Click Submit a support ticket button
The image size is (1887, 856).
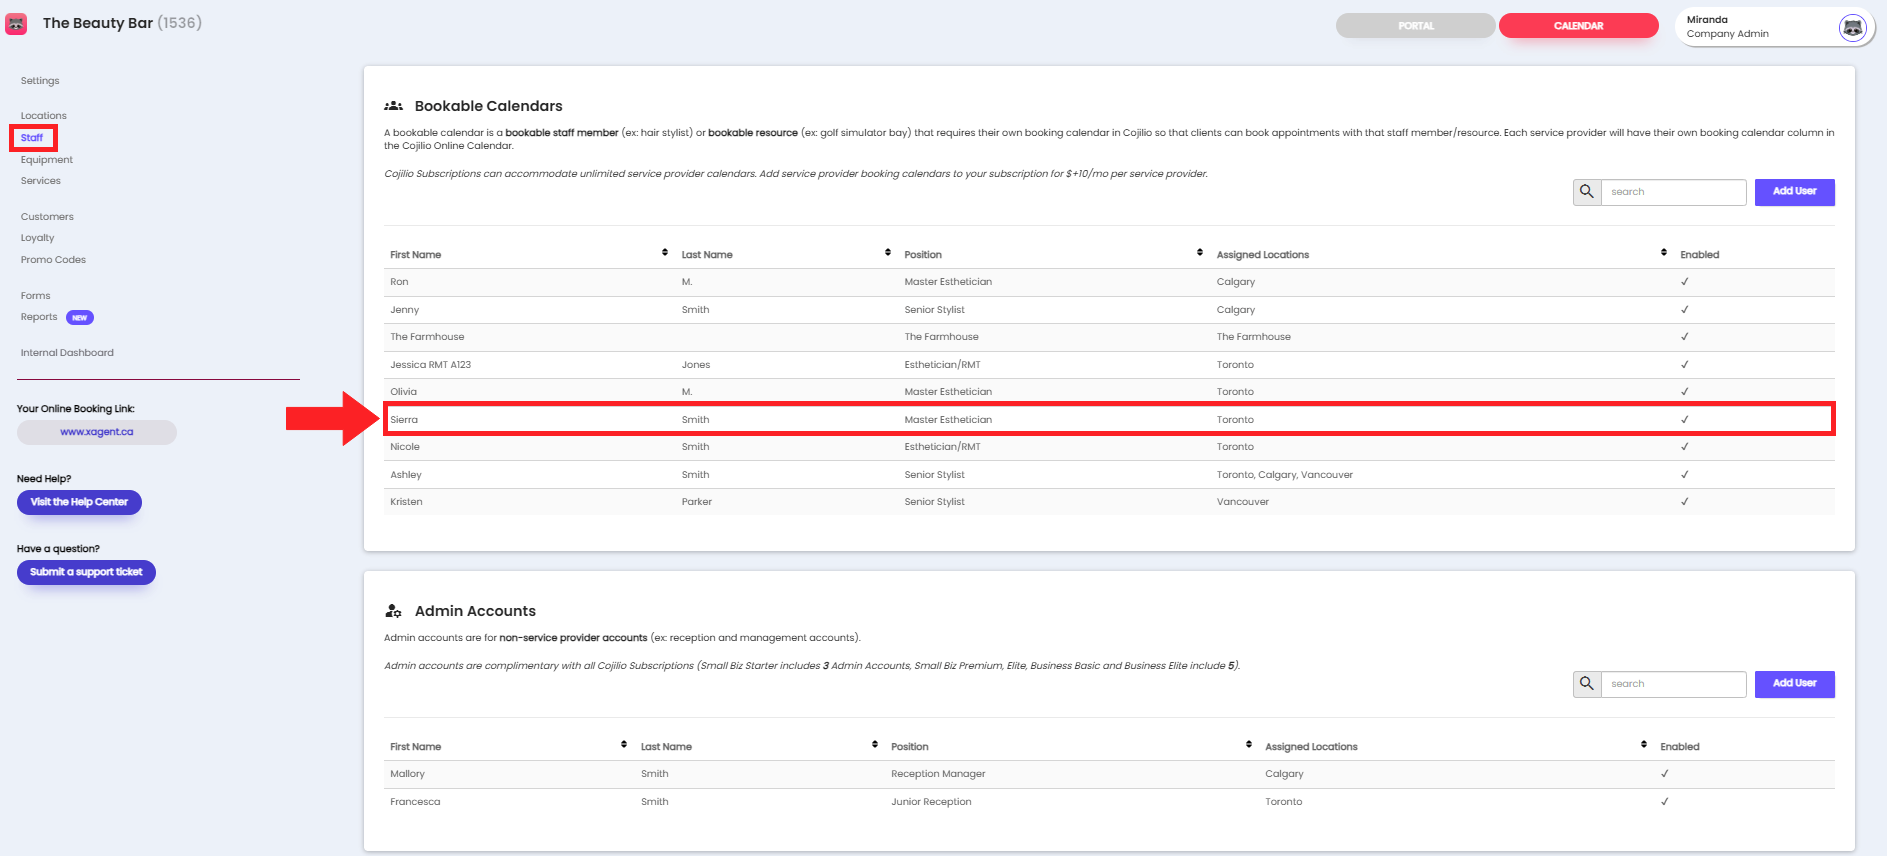86,572
